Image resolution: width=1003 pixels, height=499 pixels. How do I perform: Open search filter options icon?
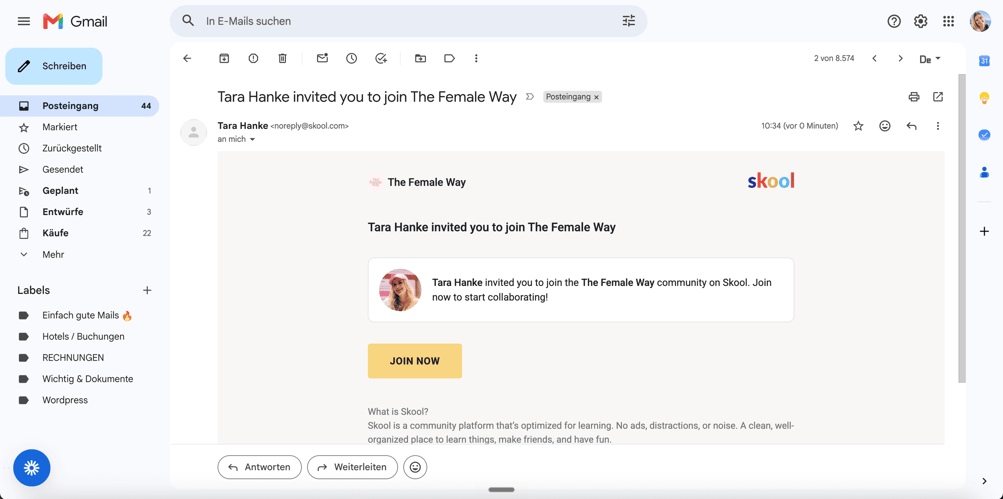[629, 21]
